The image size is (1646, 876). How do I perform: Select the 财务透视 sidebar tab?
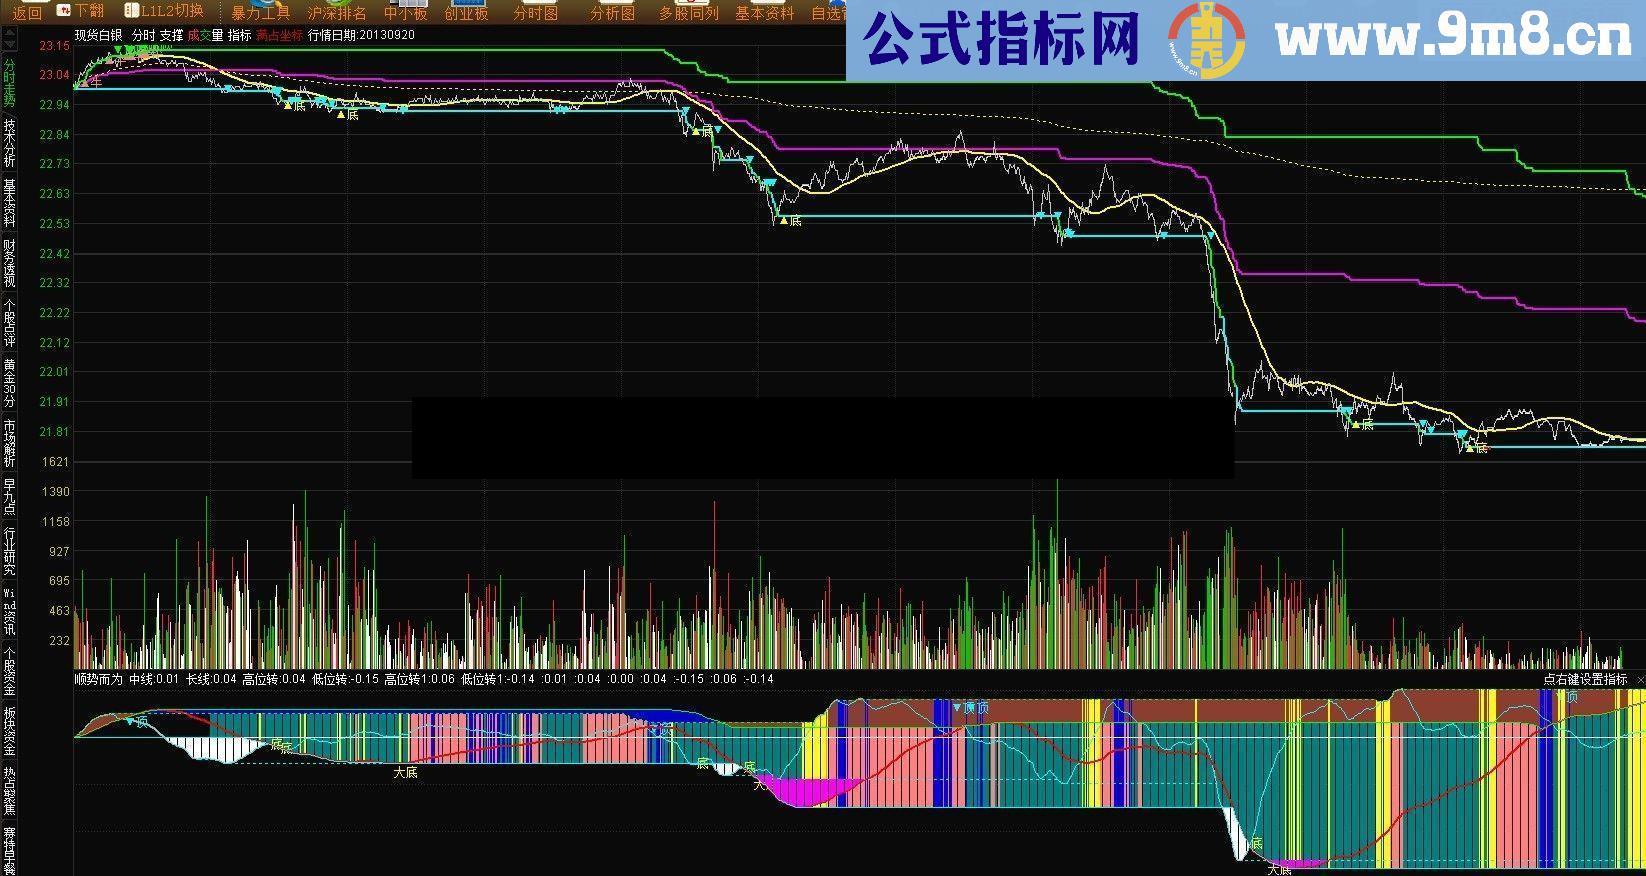coord(9,263)
